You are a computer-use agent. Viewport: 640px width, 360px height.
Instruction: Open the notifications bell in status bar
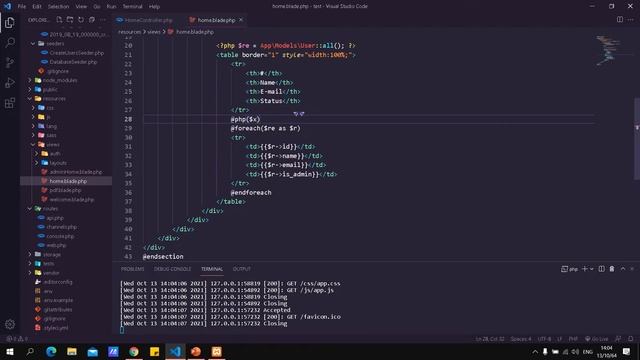click(x=631, y=339)
